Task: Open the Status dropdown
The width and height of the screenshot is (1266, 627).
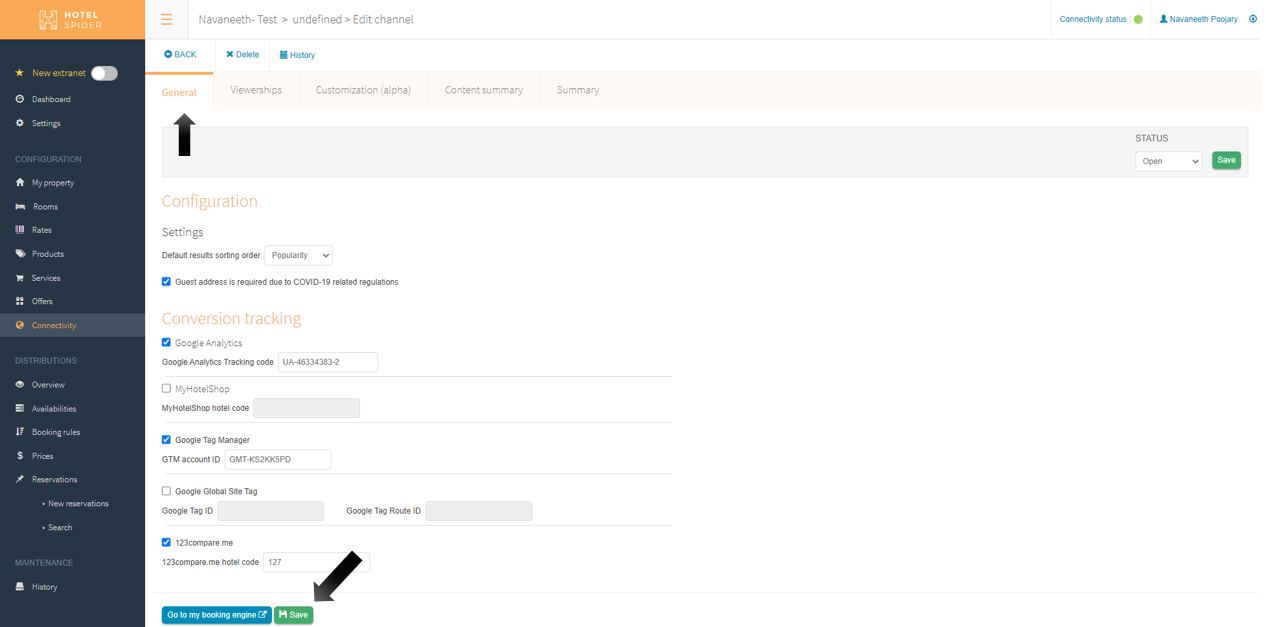Action: coord(1168,161)
